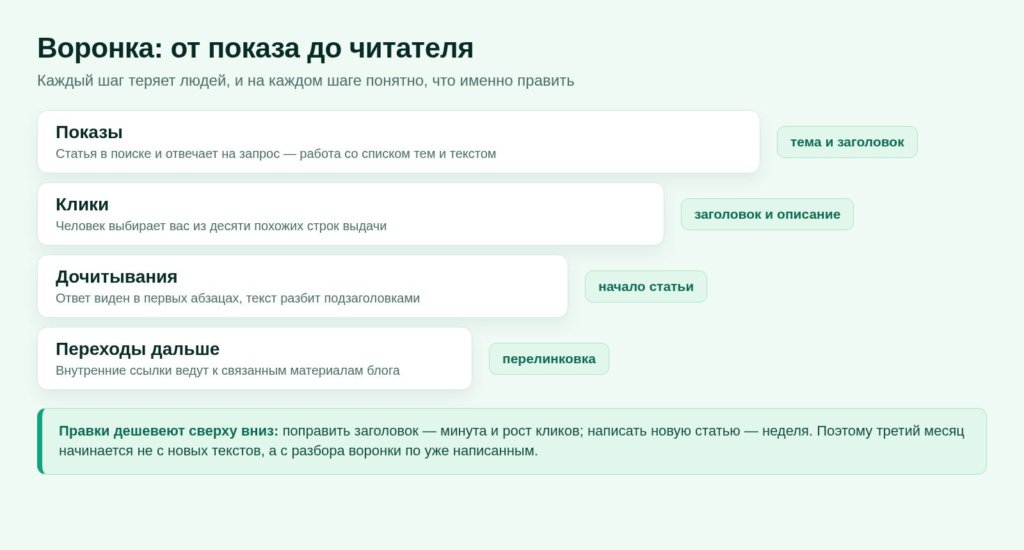The height and width of the screenshot is (550, 1024).
Task: Click the 'начало статьи' tag
Action: coord(646,287)
